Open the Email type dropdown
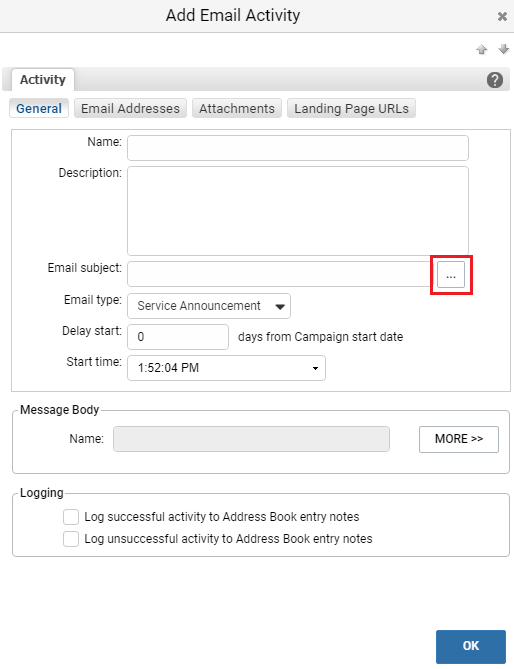 pyautogui.click(x=209, y=306)
